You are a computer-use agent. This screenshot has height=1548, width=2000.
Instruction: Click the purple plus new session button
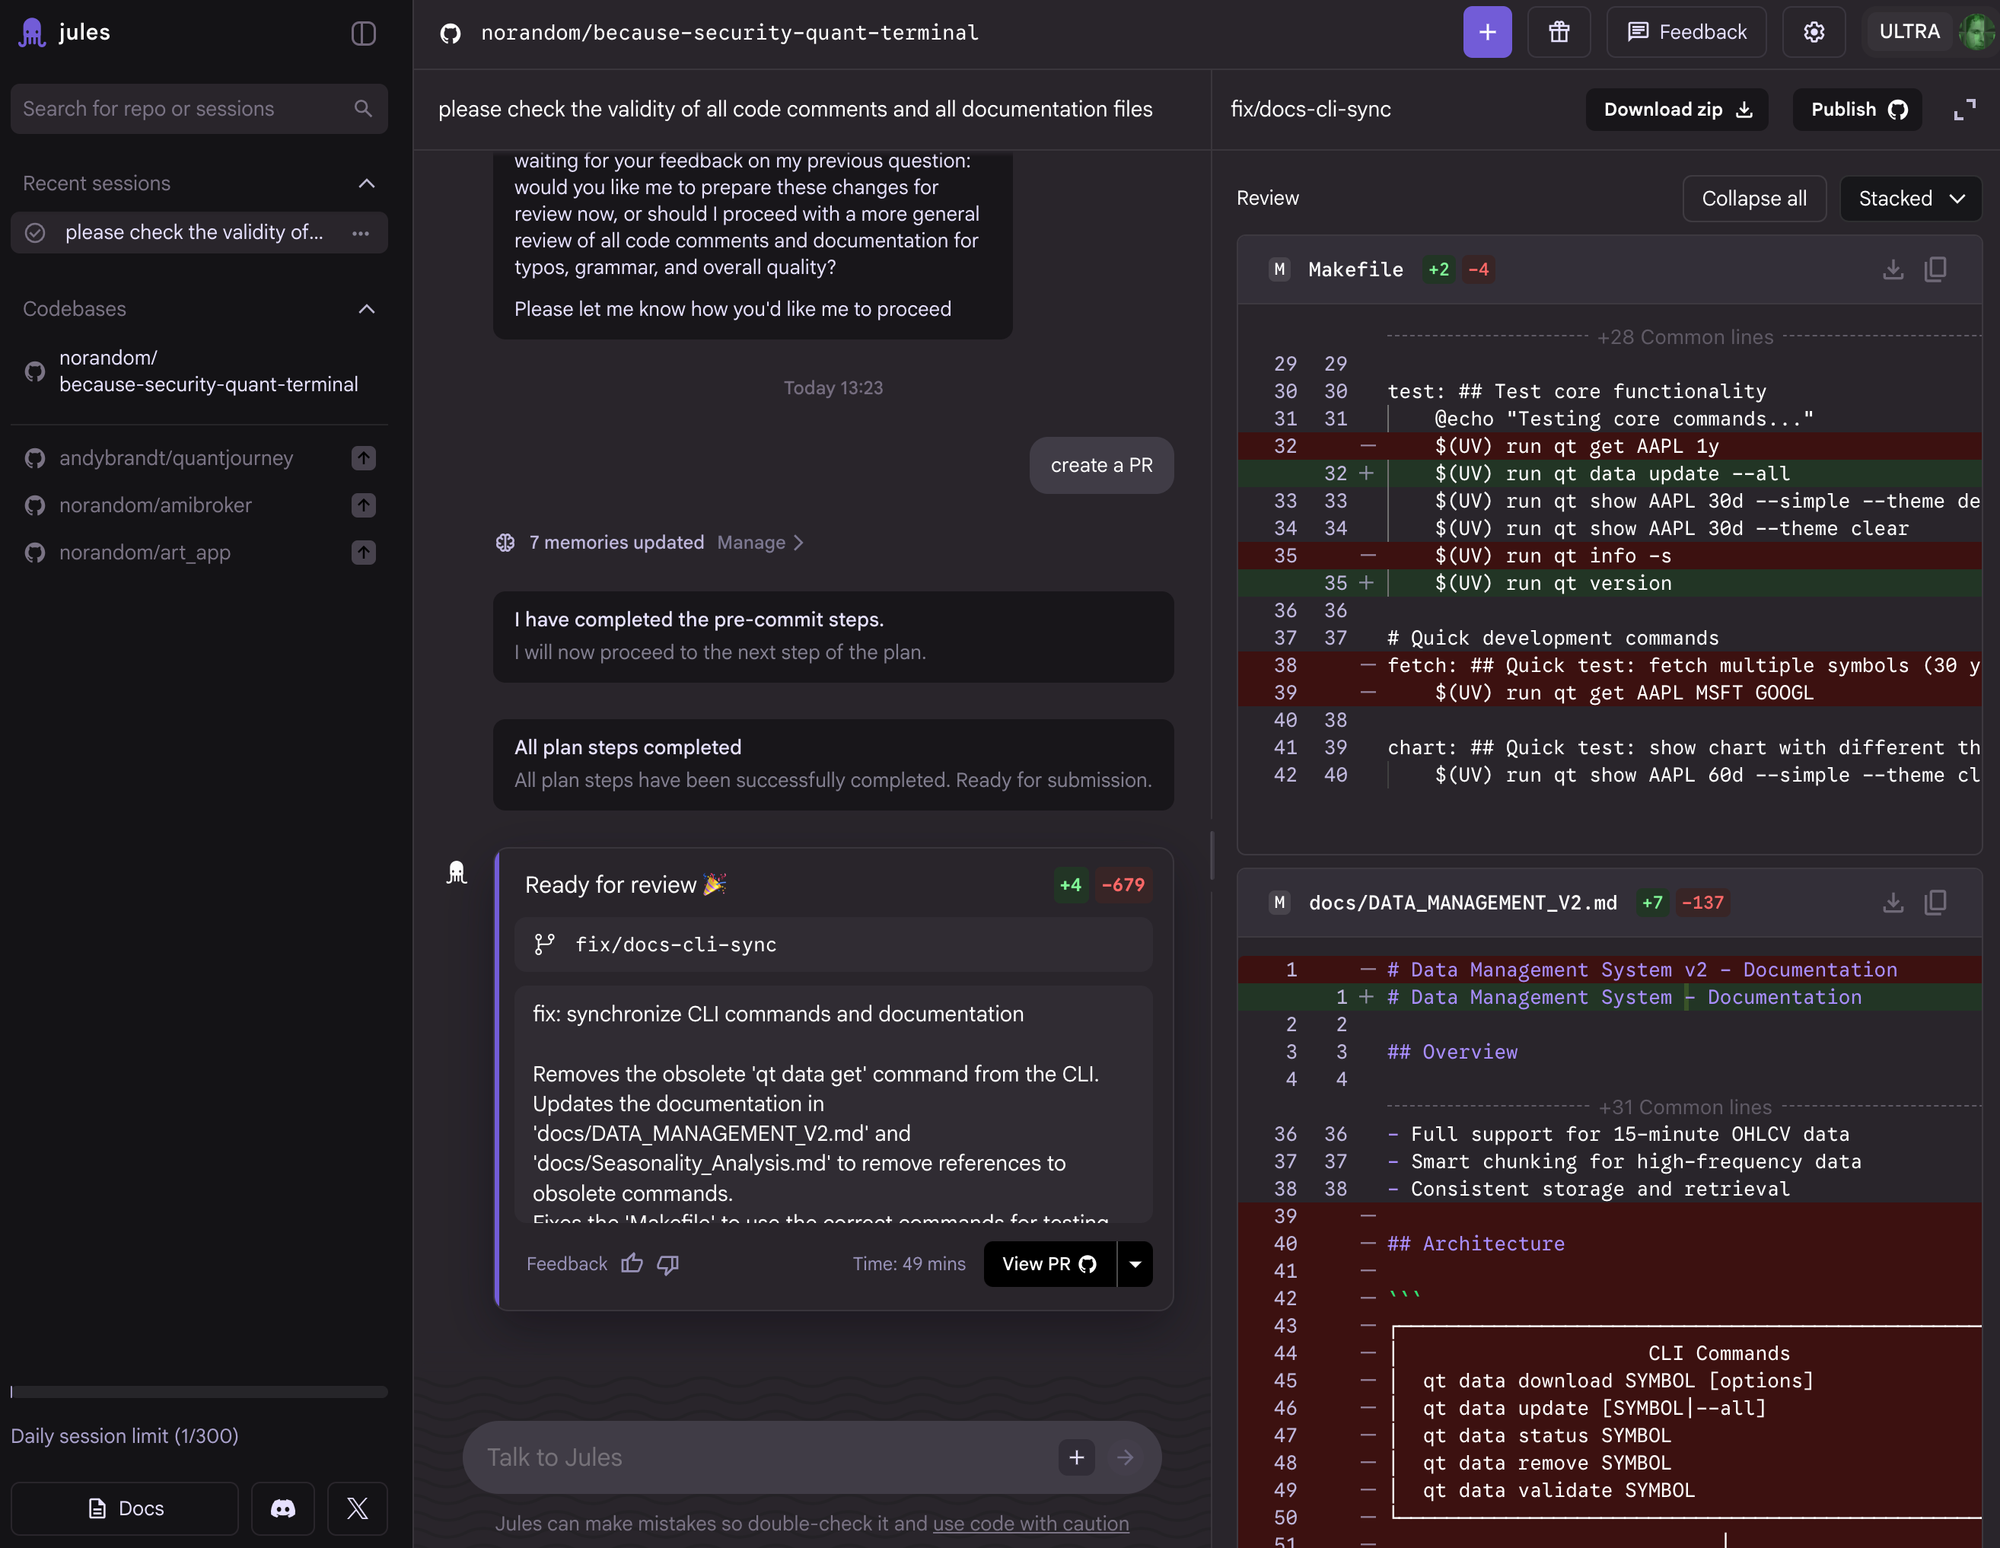pos(1487,32)
